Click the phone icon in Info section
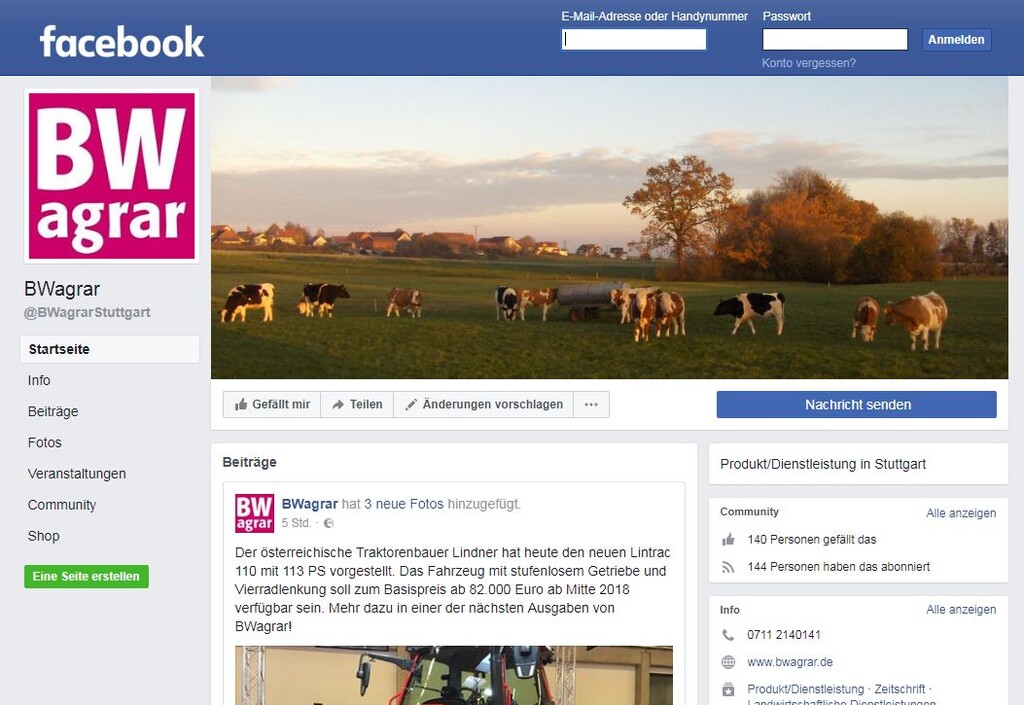 (728, 634)
